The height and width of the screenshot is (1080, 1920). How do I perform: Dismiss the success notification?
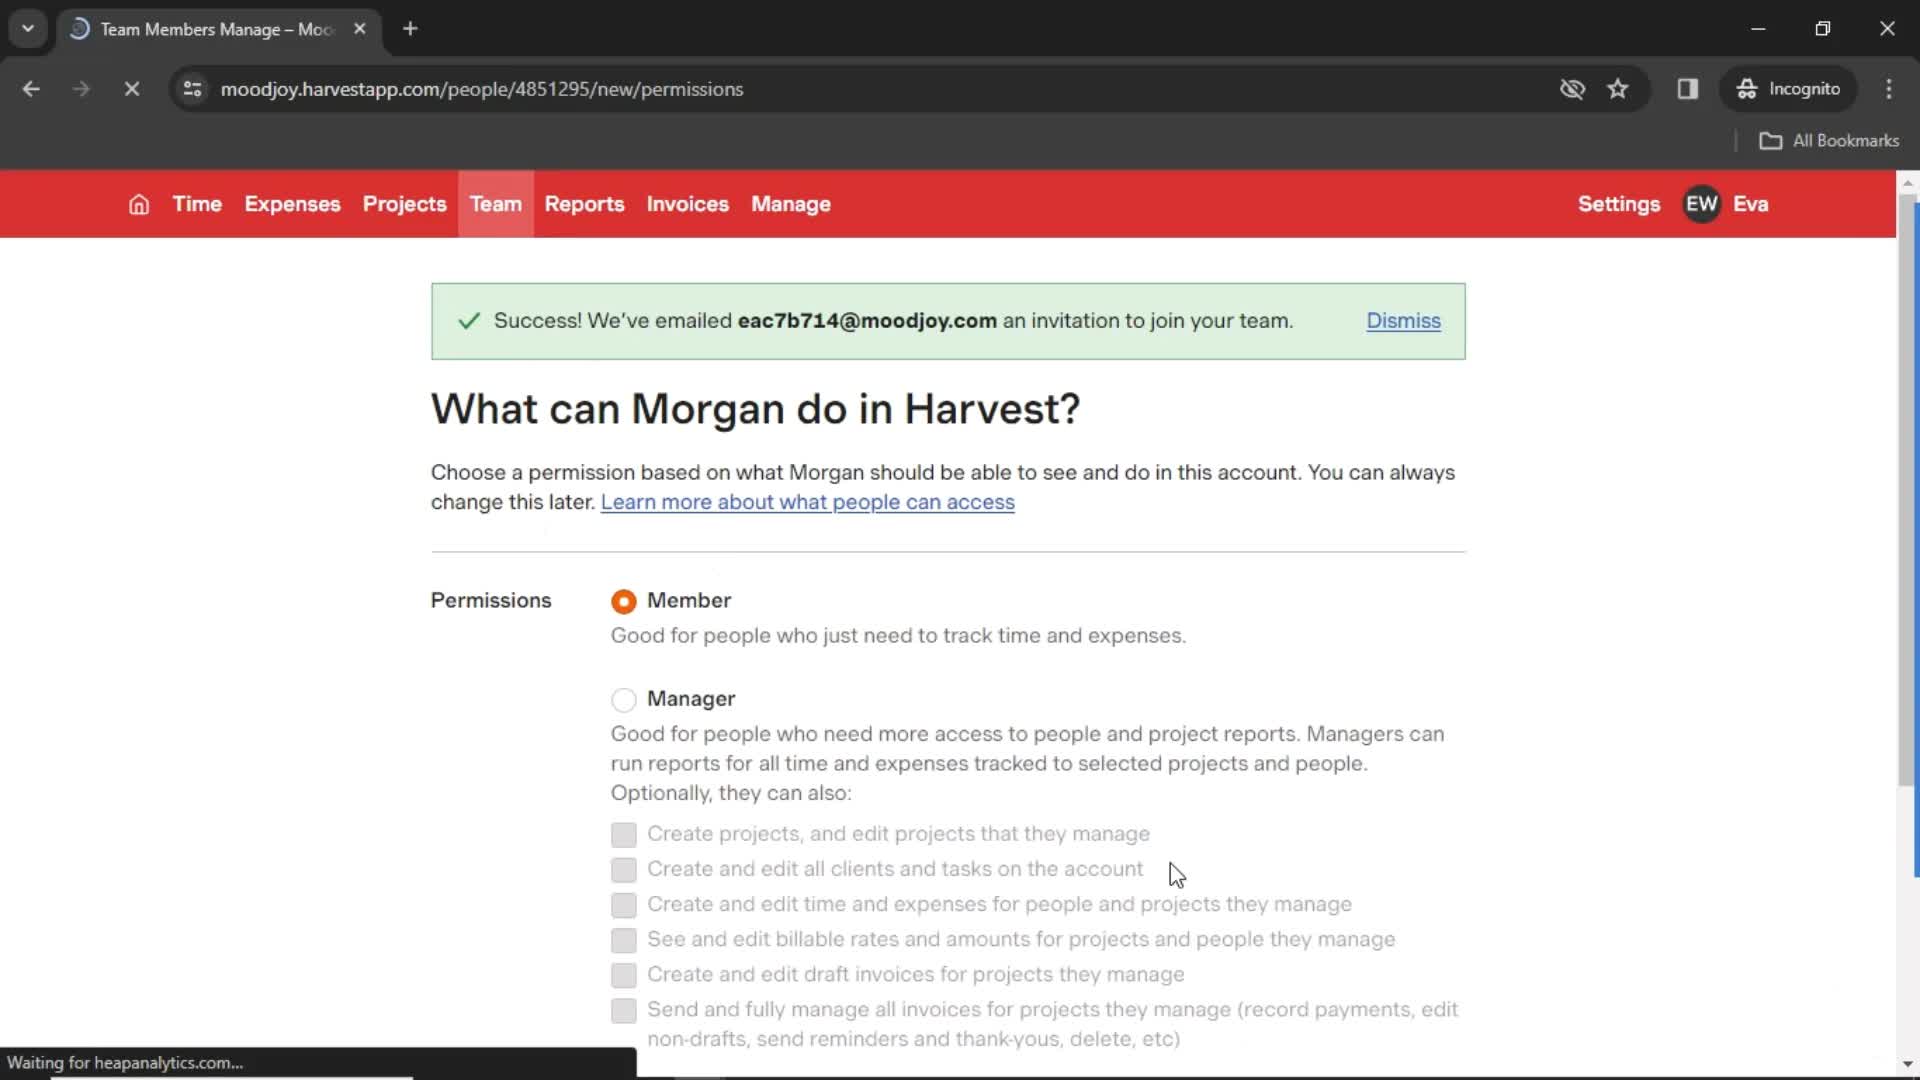pyautogui.click(x=1403, y=320)
